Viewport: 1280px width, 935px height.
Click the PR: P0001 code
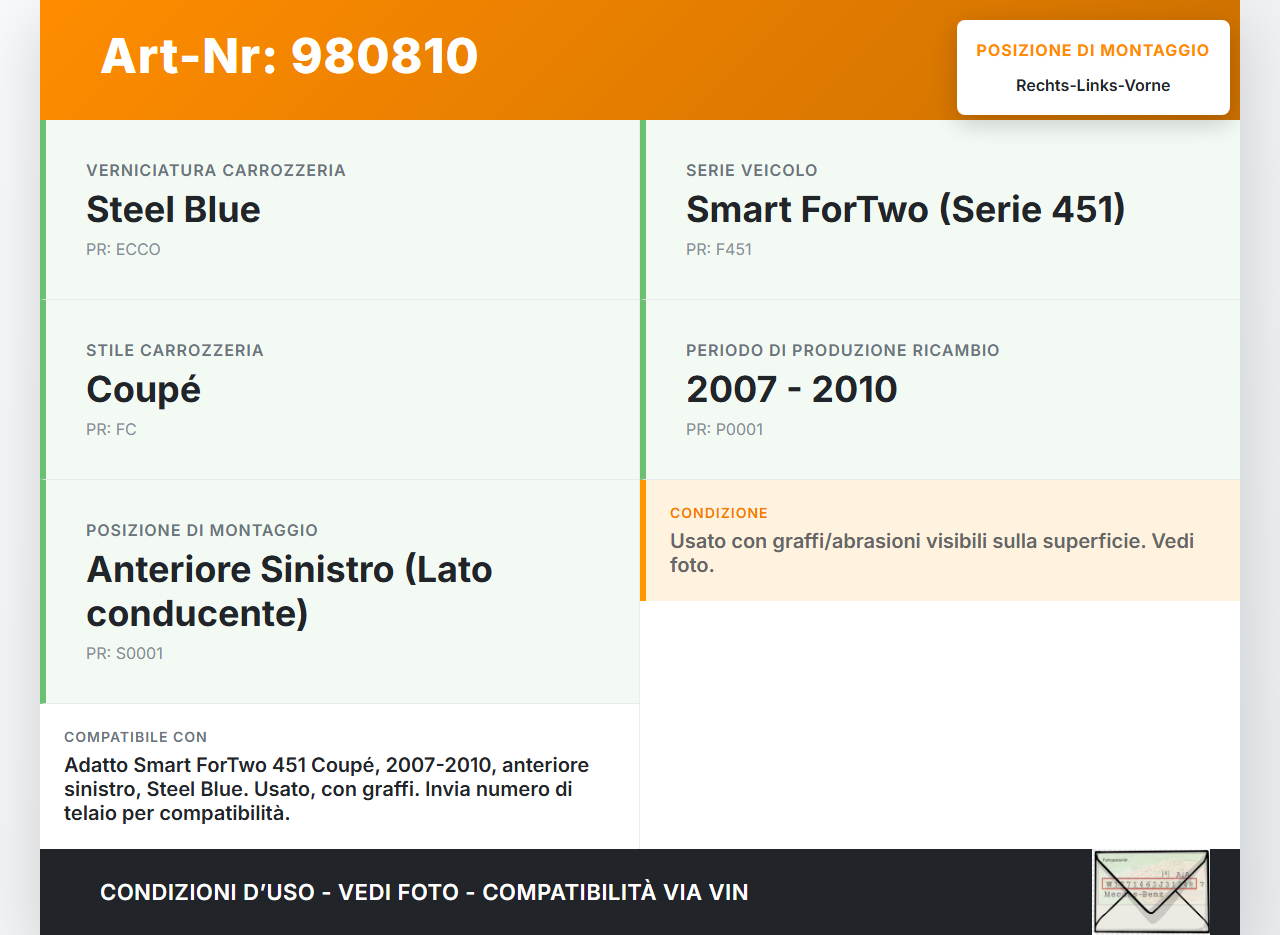click(724, 430)
